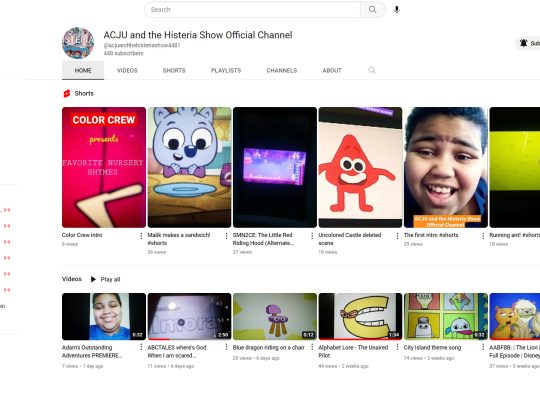Select the HOME tab
The height and width of the screenshot is (400, 540).
83,70
